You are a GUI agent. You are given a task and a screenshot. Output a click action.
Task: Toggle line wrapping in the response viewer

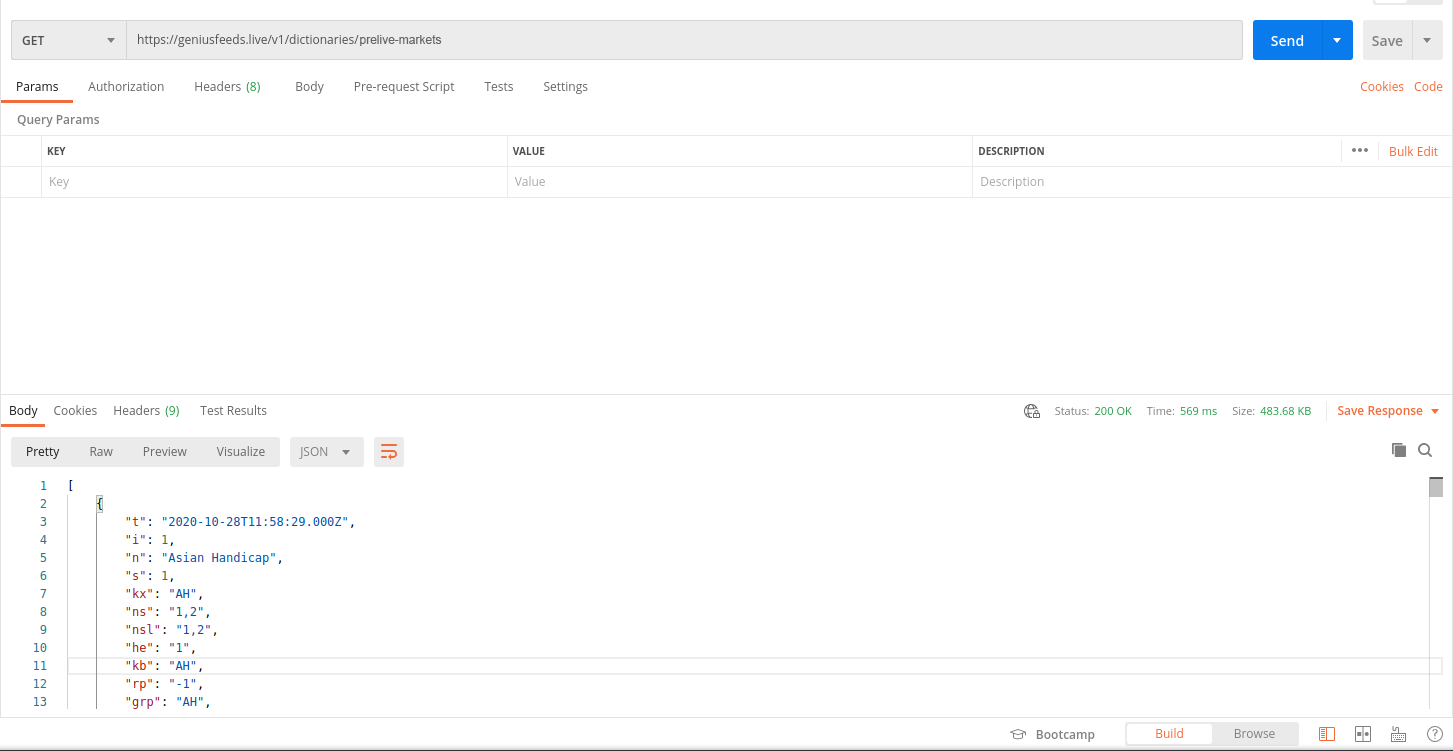[388, 451]
